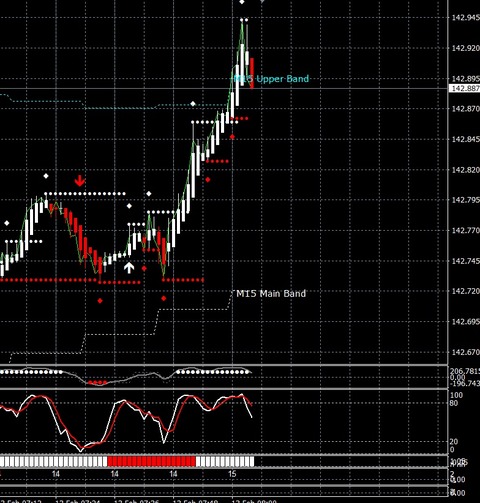The image size is (480, 503).
Task: Click the 142.745 price axis label
Action: pyautogui.click(x=465, y=261)
